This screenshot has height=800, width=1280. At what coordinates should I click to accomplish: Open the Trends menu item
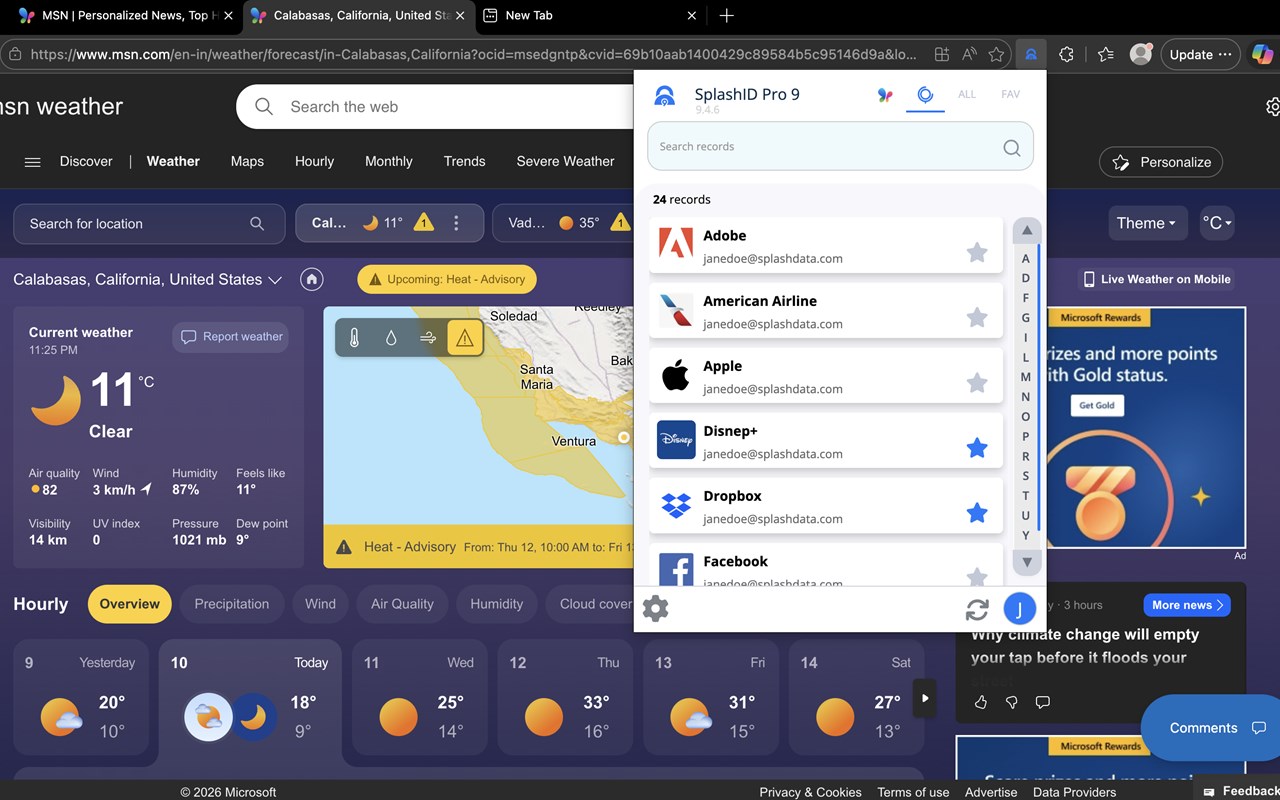click(x=465, y=161)
